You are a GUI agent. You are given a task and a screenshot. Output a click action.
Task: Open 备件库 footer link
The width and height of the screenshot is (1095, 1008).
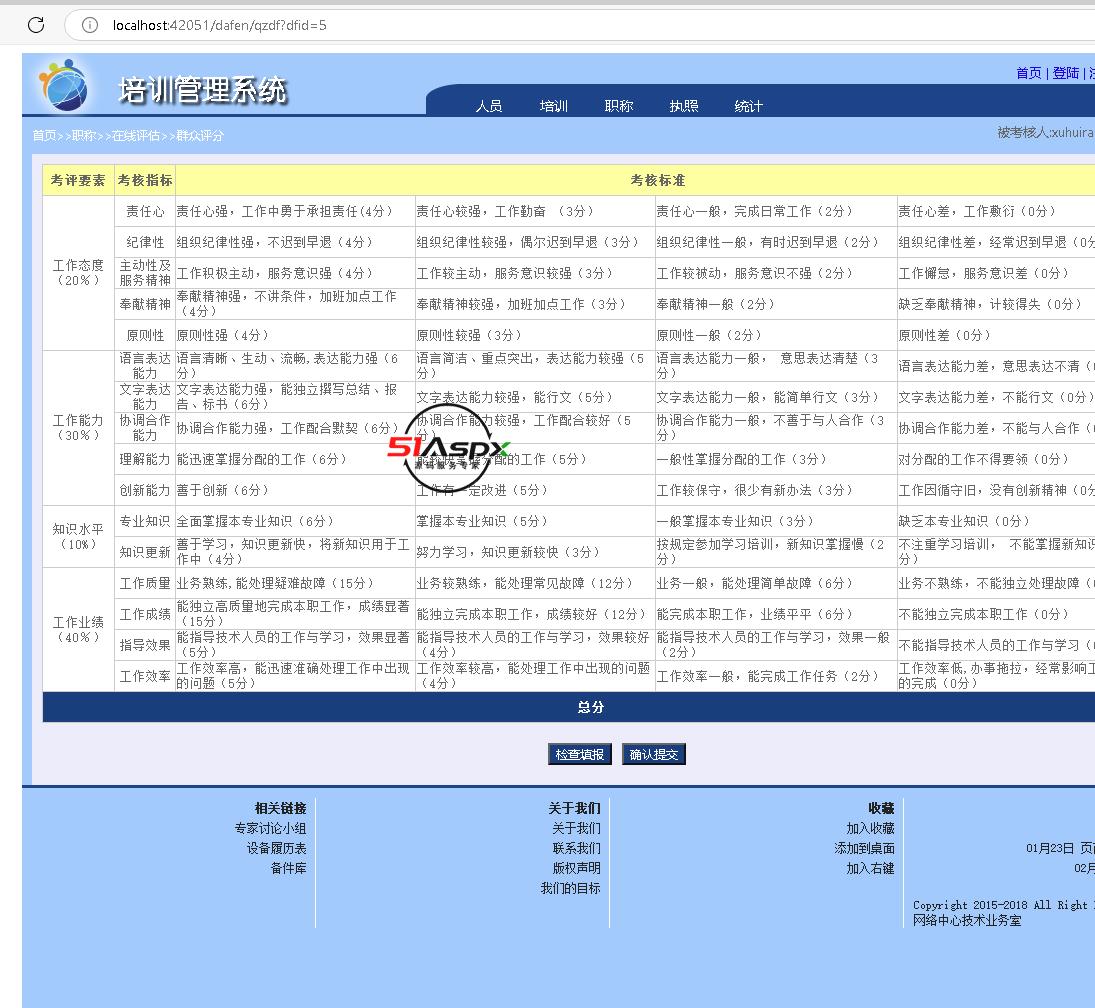[288, 868]
